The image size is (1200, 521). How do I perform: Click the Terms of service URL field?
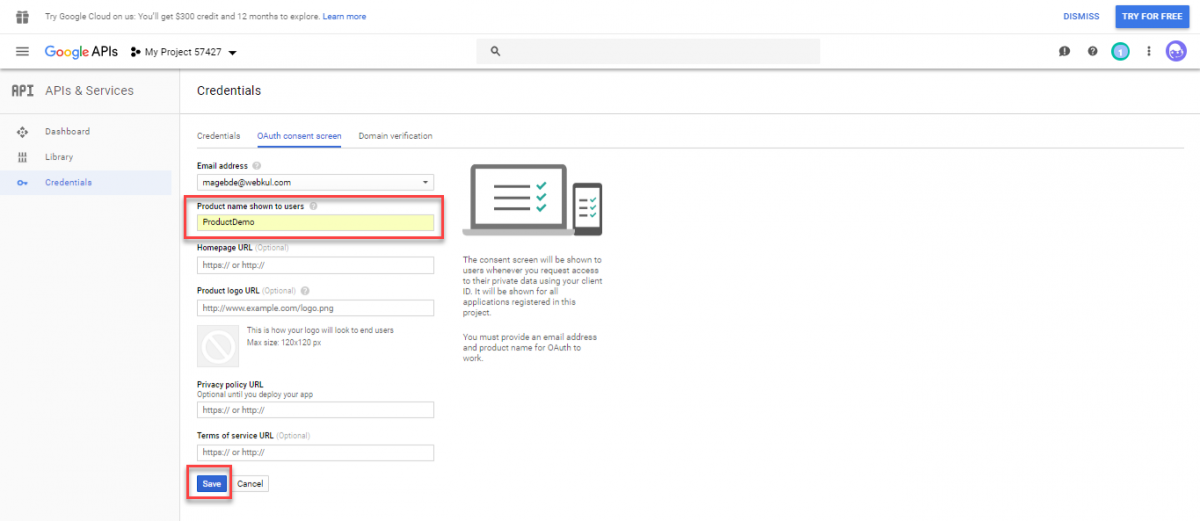click(x=315, y=452)
